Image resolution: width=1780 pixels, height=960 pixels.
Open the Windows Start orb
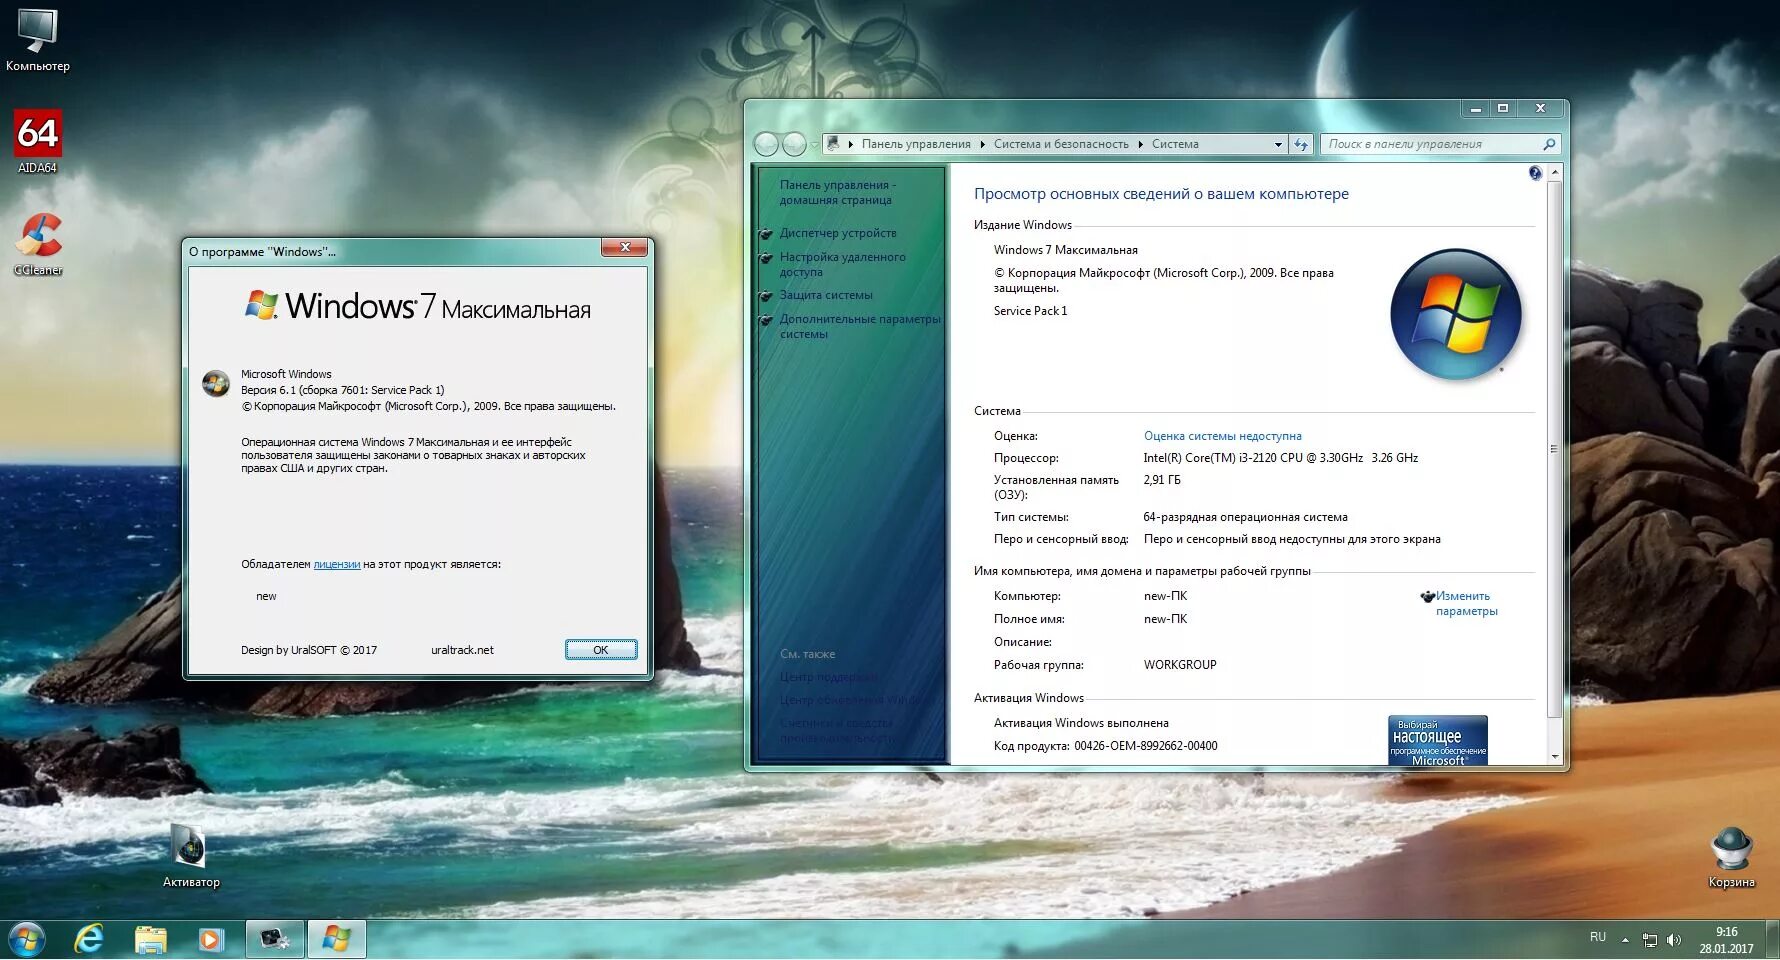[x=27, y=940]
